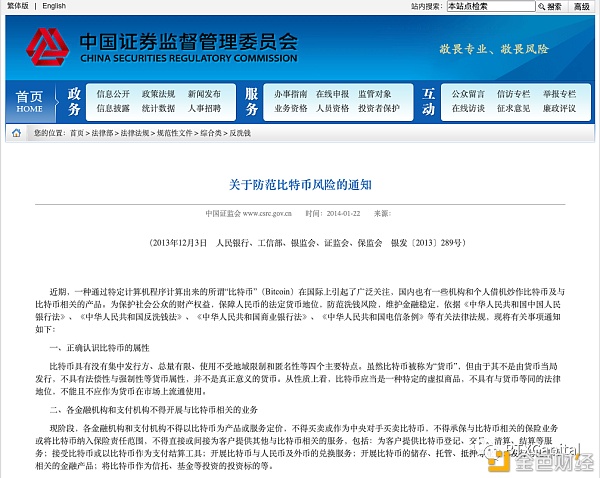Image resolution: width=600 pixels, height=478 pixels.
Task: Click breadcrumb link 法律法规
Action: pos(135,133)
